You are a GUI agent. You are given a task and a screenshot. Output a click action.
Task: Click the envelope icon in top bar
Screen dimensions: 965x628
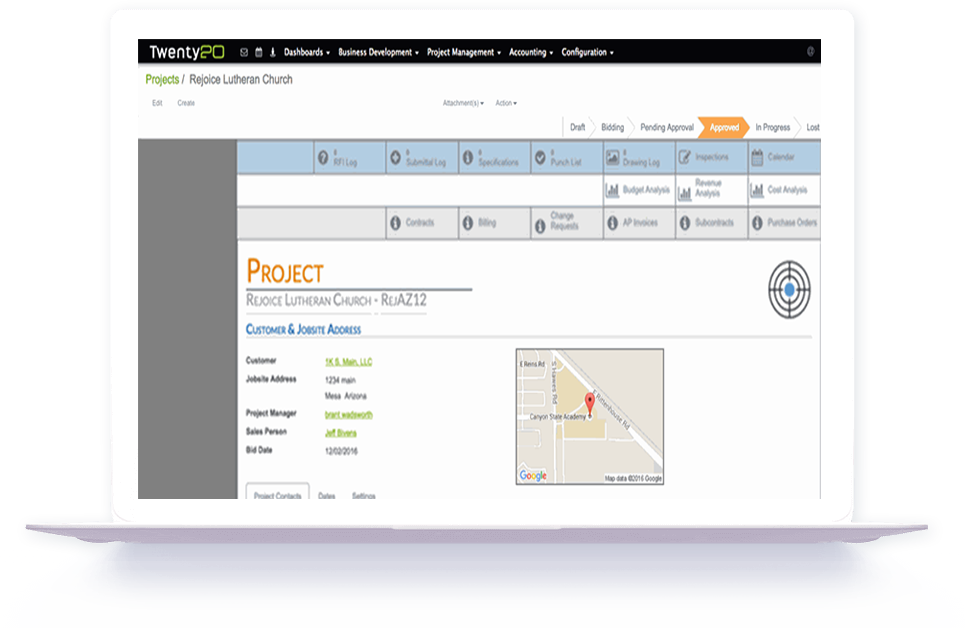tap(244, 53)
